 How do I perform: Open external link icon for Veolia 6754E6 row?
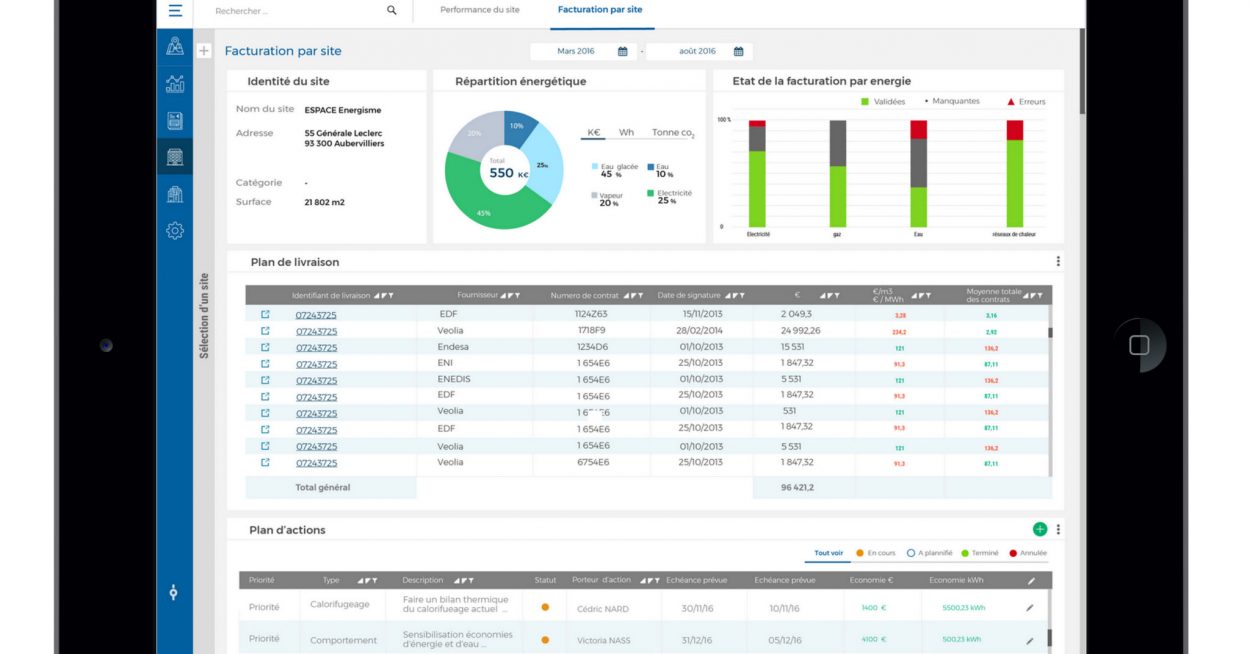[265, 462]
